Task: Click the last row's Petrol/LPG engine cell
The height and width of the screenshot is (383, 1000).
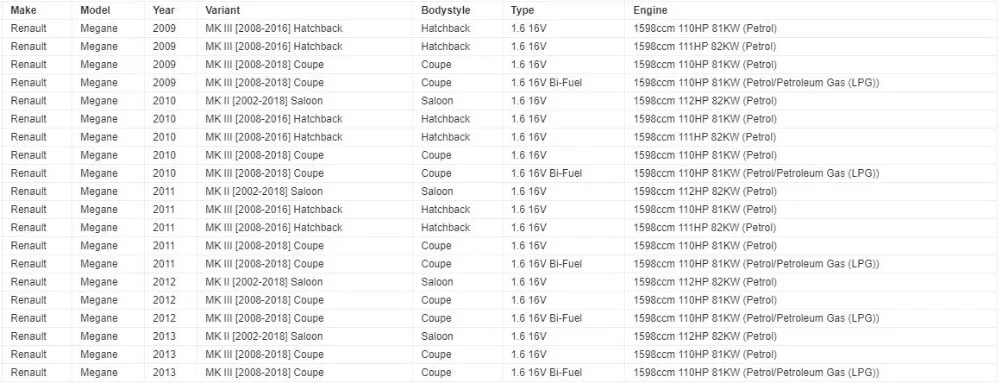Action: coord(756,372)
